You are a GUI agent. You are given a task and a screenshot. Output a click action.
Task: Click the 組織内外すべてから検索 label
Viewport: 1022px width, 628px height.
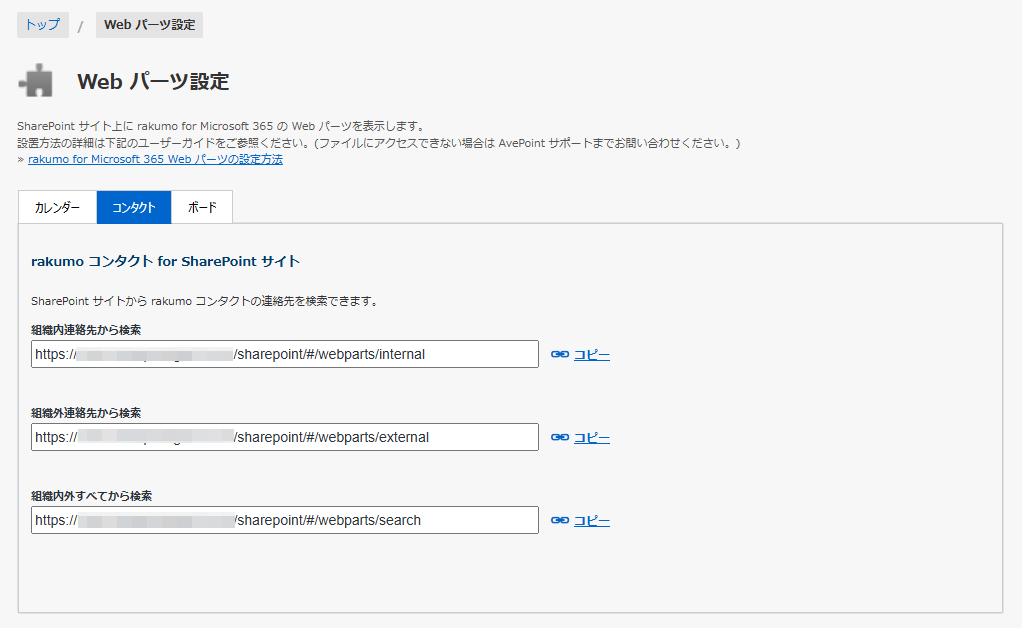[x=91, y=496]
